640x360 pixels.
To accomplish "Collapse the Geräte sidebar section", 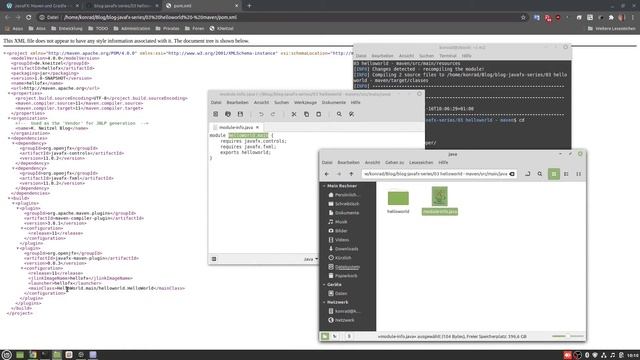I will 324,284.
